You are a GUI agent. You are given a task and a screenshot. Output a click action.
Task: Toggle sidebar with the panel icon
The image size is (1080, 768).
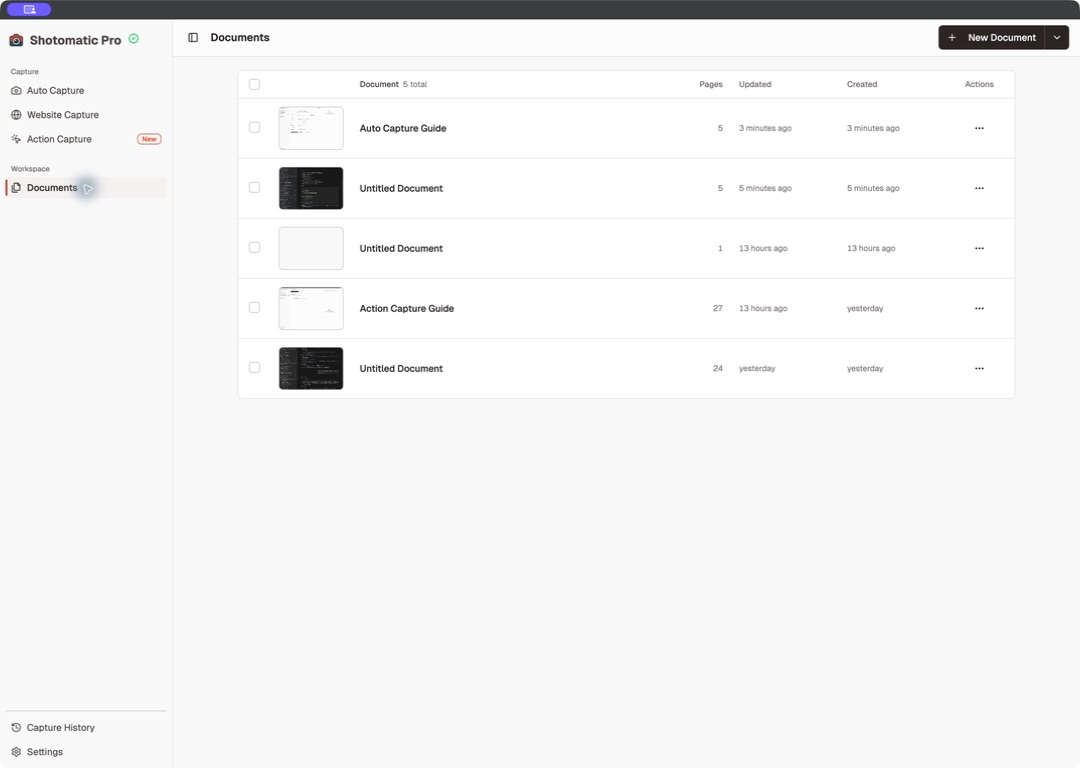[193, 37]
